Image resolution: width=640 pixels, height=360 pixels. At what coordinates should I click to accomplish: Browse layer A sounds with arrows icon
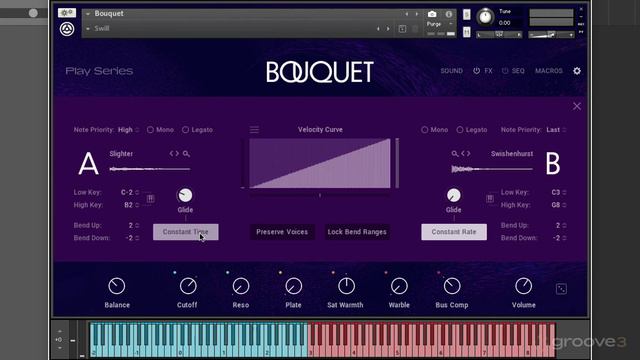coord(174,154)
